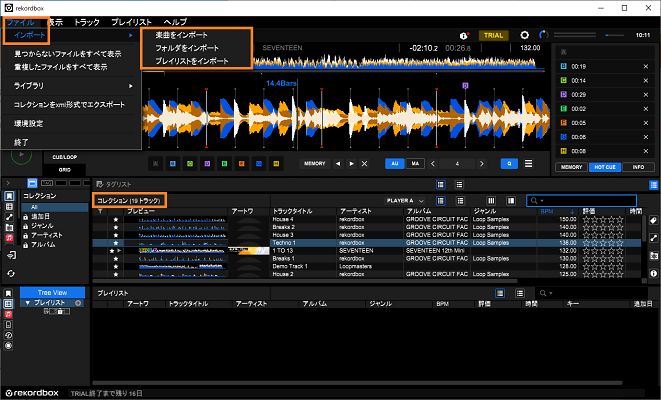The image size is (661, 400).
Task: Increase loop beat value with right chevron
Action: pos(481,164)
